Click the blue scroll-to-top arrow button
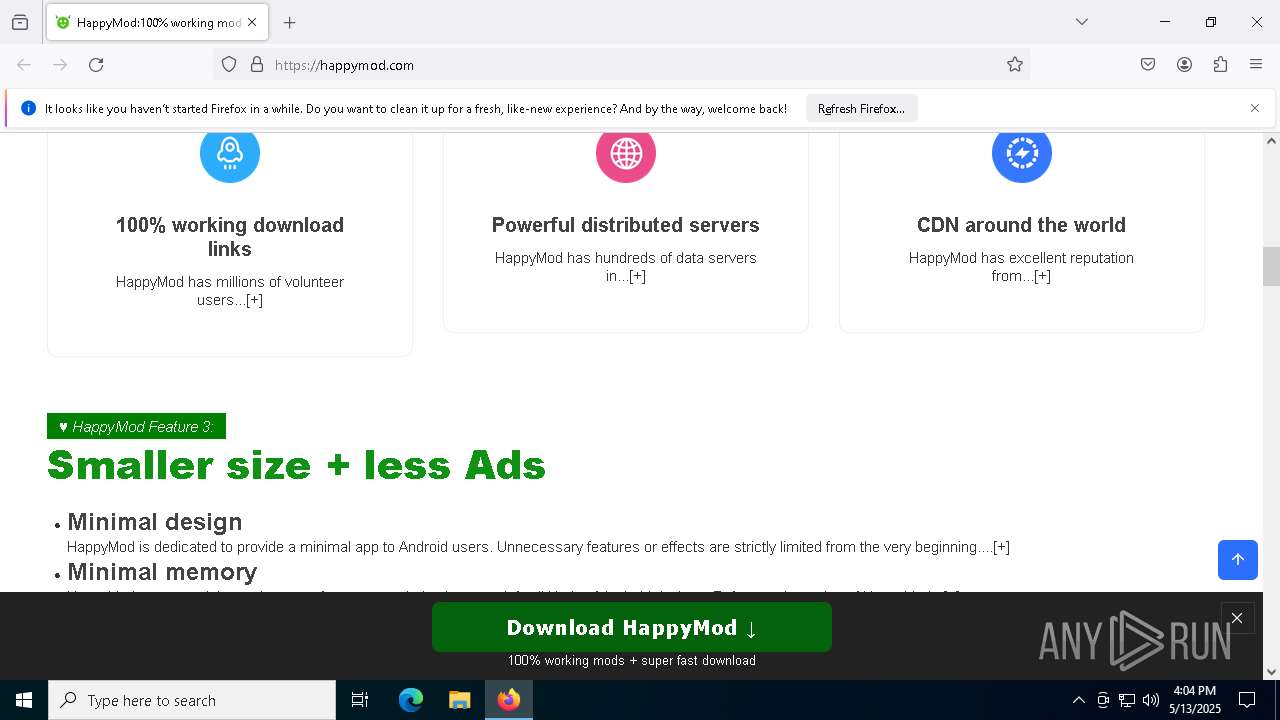1280x720 pixels. 1238,560
